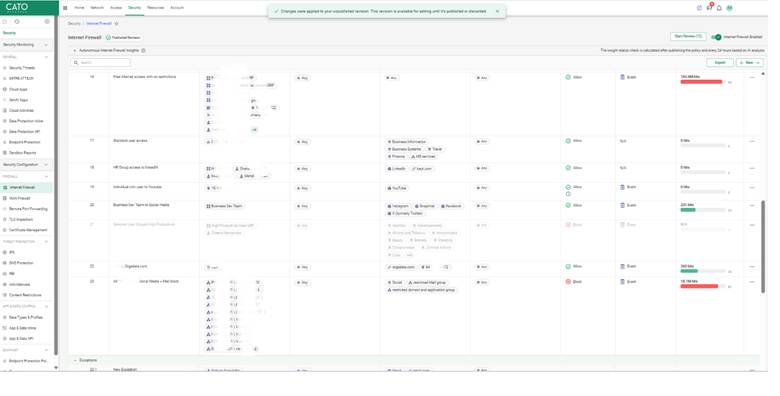Click the settings gear in sidebar header

(47, 21)
